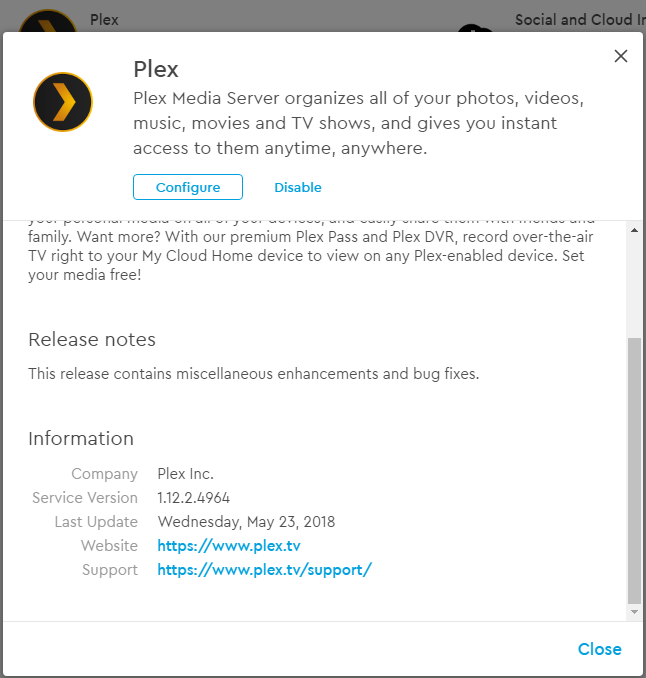Screen dimensions: 646x678
Task: Click the background Plex app icon behind the dialog
Action: [x=47, y=21]
